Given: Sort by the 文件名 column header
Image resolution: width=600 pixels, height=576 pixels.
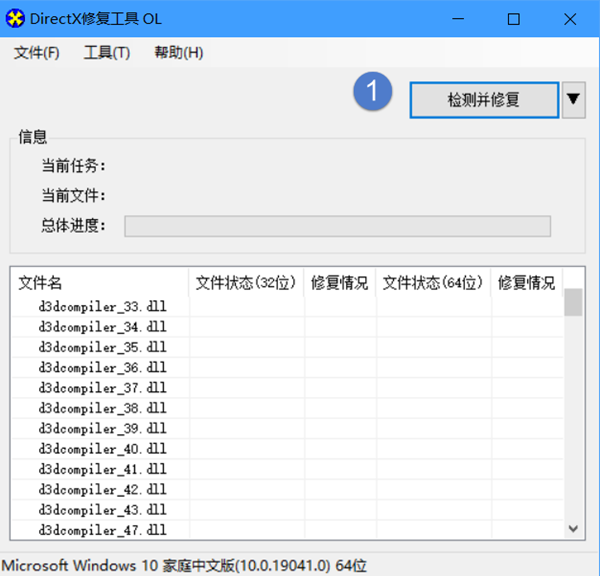Looking at the screenshot, I should tap(100, 283).
